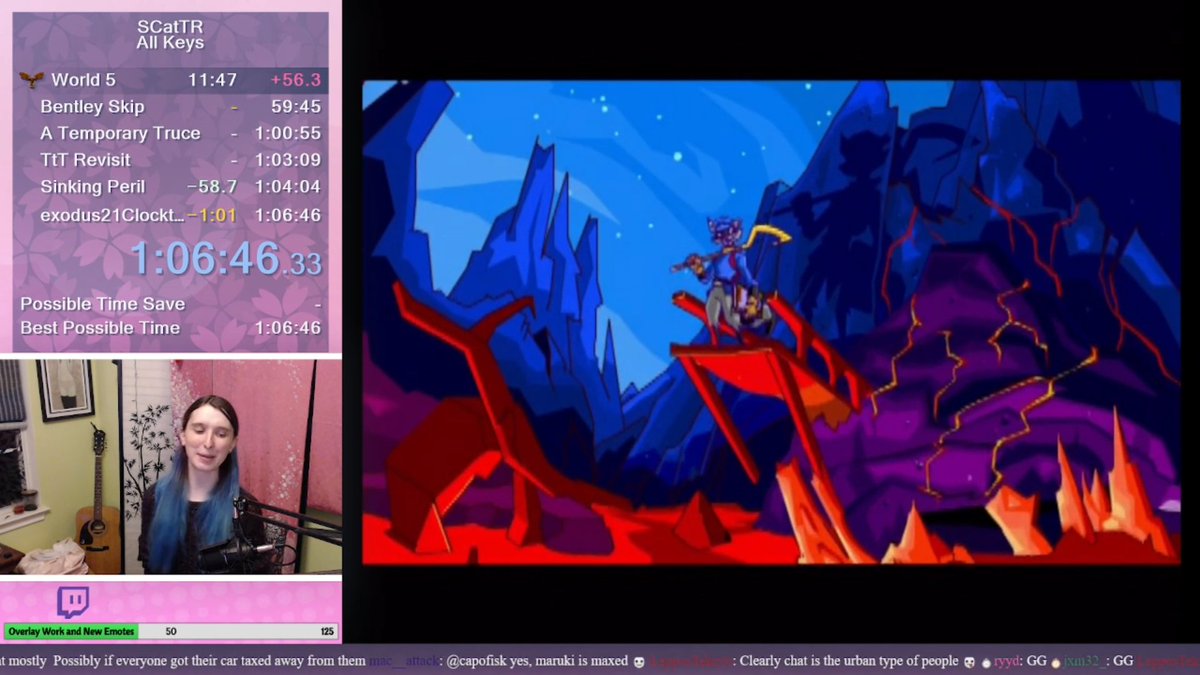This screenshot has width=1200, height=675.
Task: Select the Sinking Peril split
Action: pos(171,187)
